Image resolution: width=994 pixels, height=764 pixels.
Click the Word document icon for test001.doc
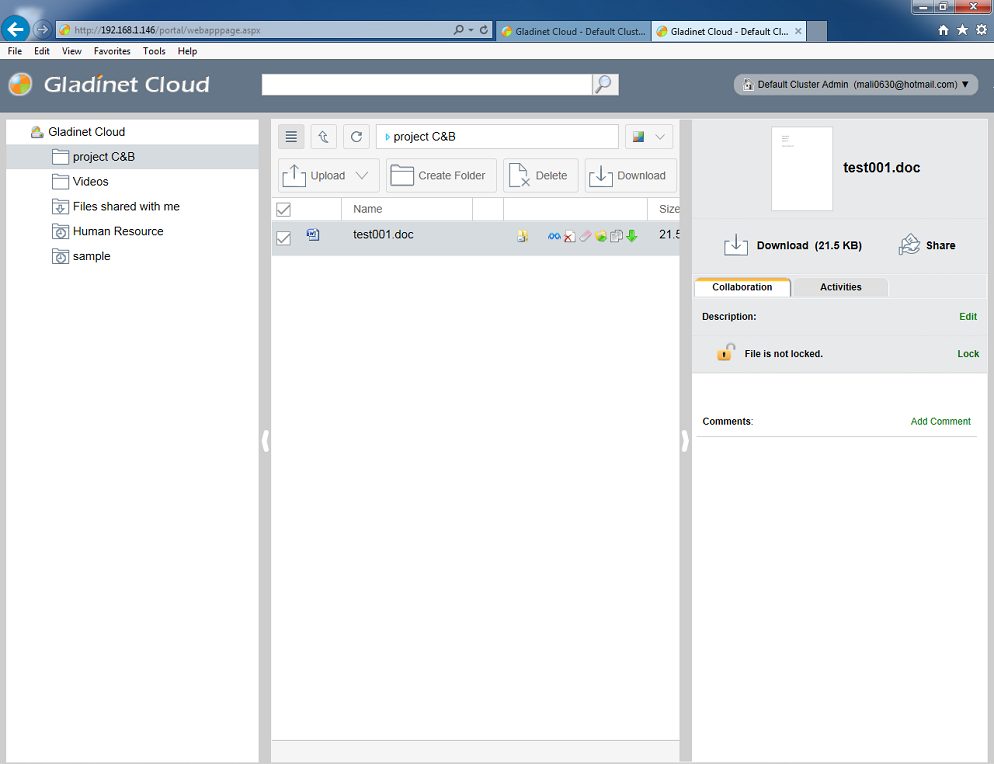coord(313,235)
